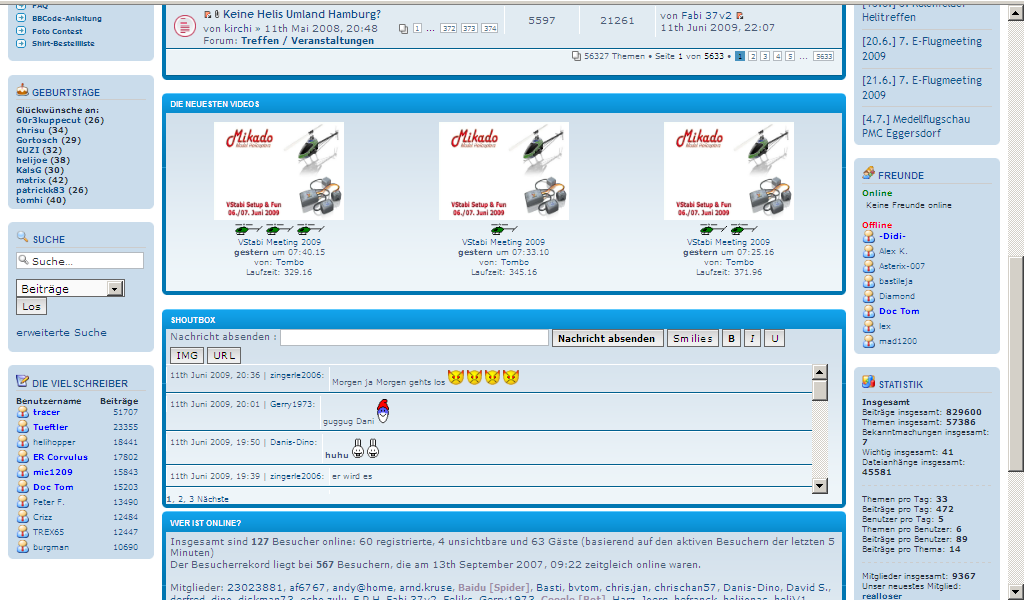1024x600 pixels.
Task: Click the user avatar icon next to Tueftler
Action: 23,427
